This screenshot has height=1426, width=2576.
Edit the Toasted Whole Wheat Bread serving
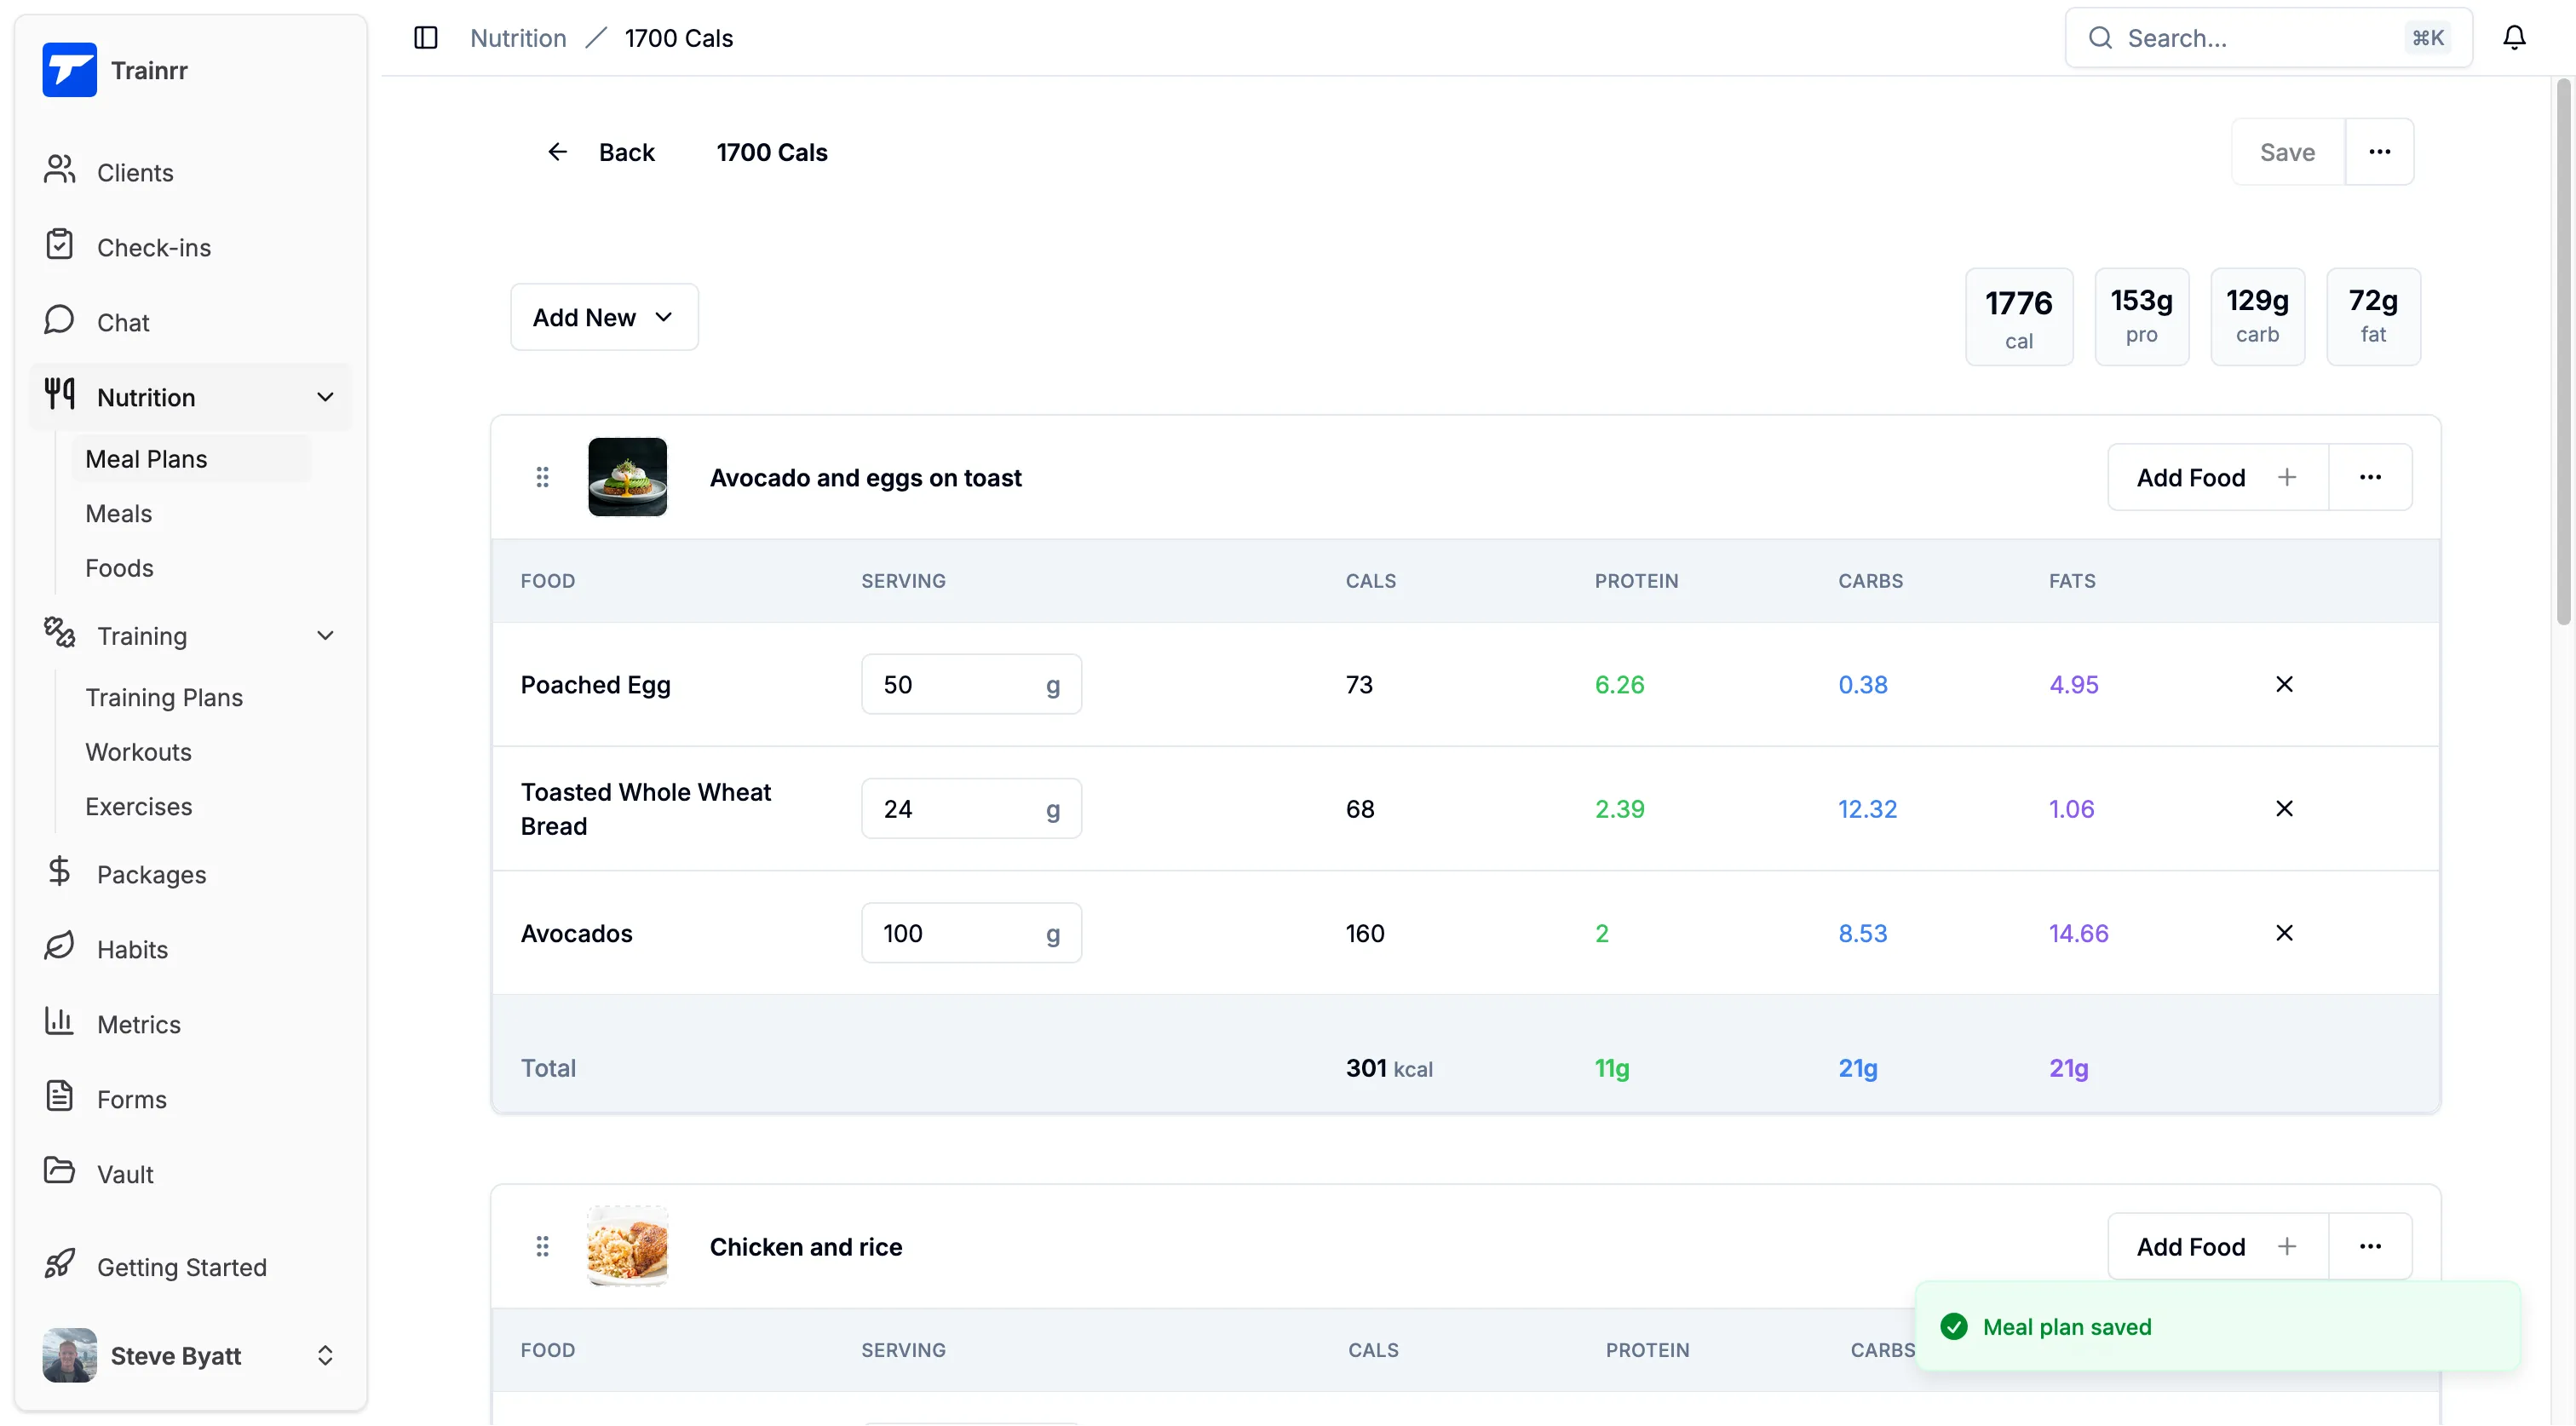click(x=971, y=808)
